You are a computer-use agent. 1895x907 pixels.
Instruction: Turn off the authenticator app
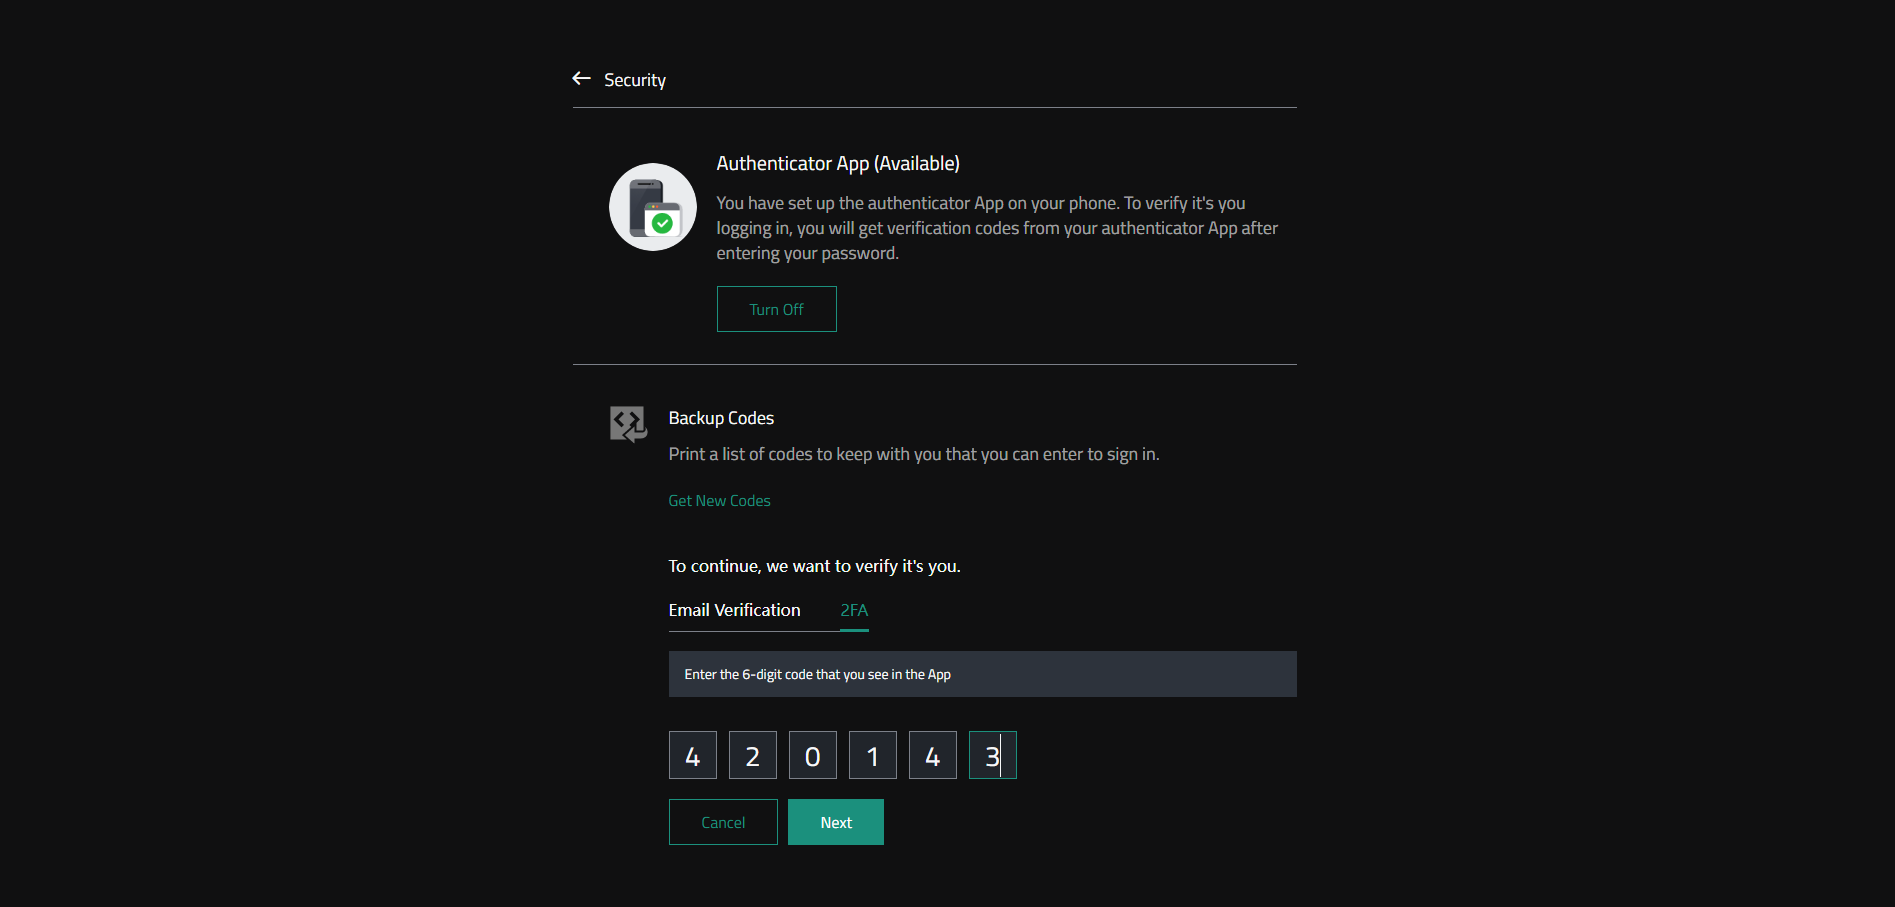point(776,309)
